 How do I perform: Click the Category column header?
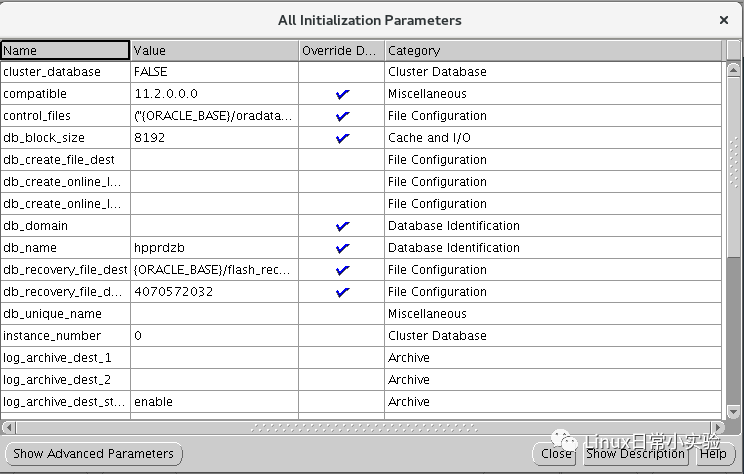pos(552,50)
